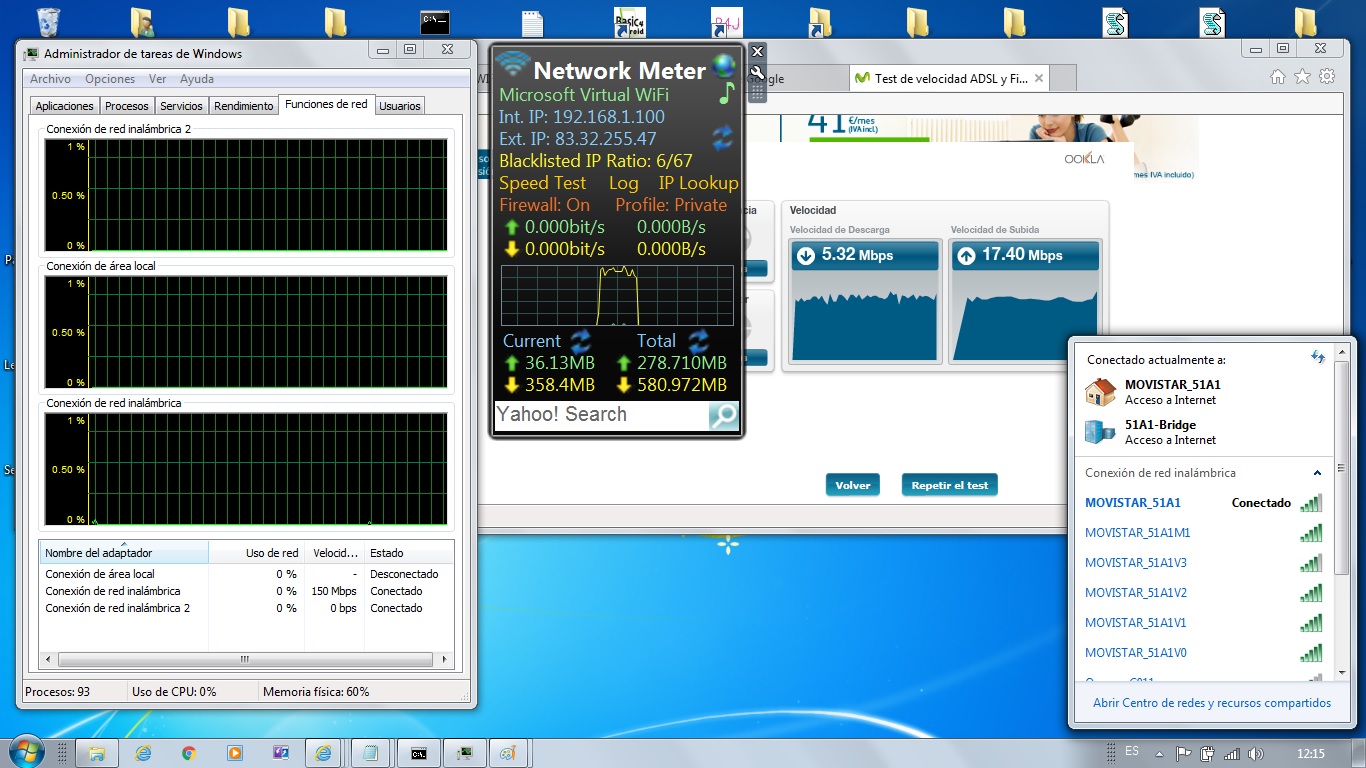Open browser tools gear icon
This screenshot has height=768, width=1366.
click(x=1327, y=77)
